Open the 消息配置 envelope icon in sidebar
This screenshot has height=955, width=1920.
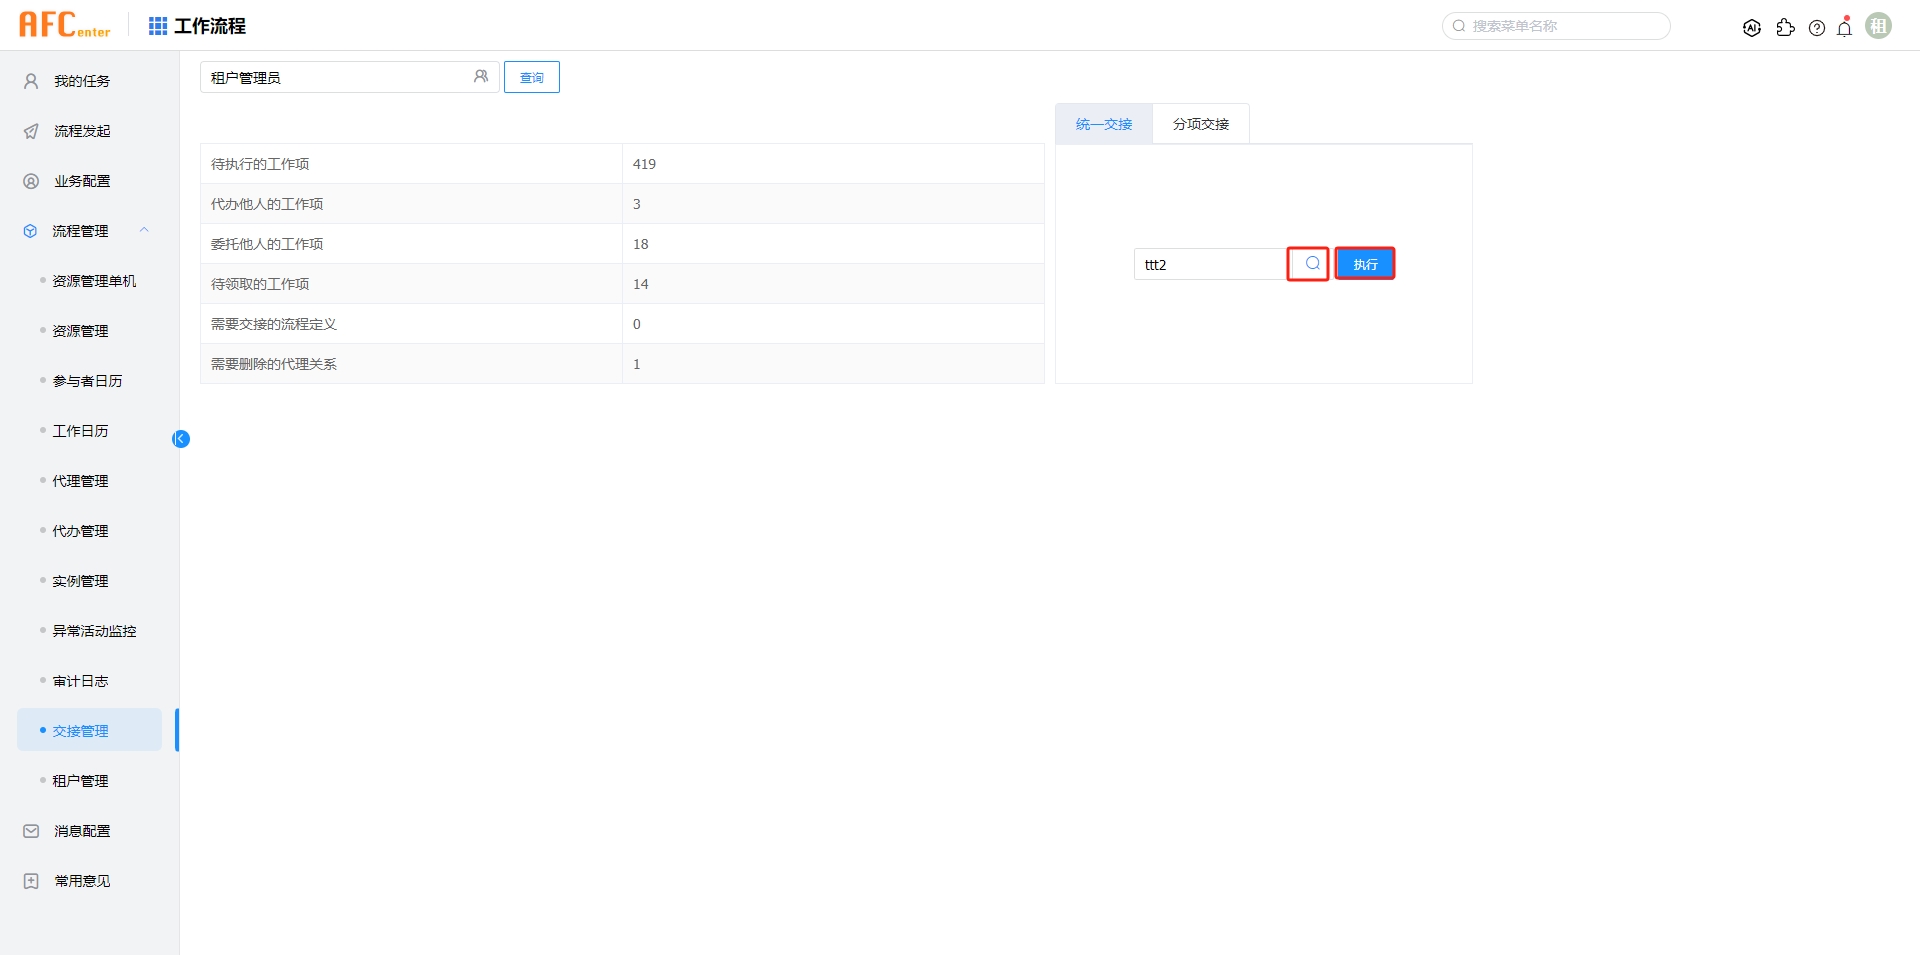click(x=29, y=830)
